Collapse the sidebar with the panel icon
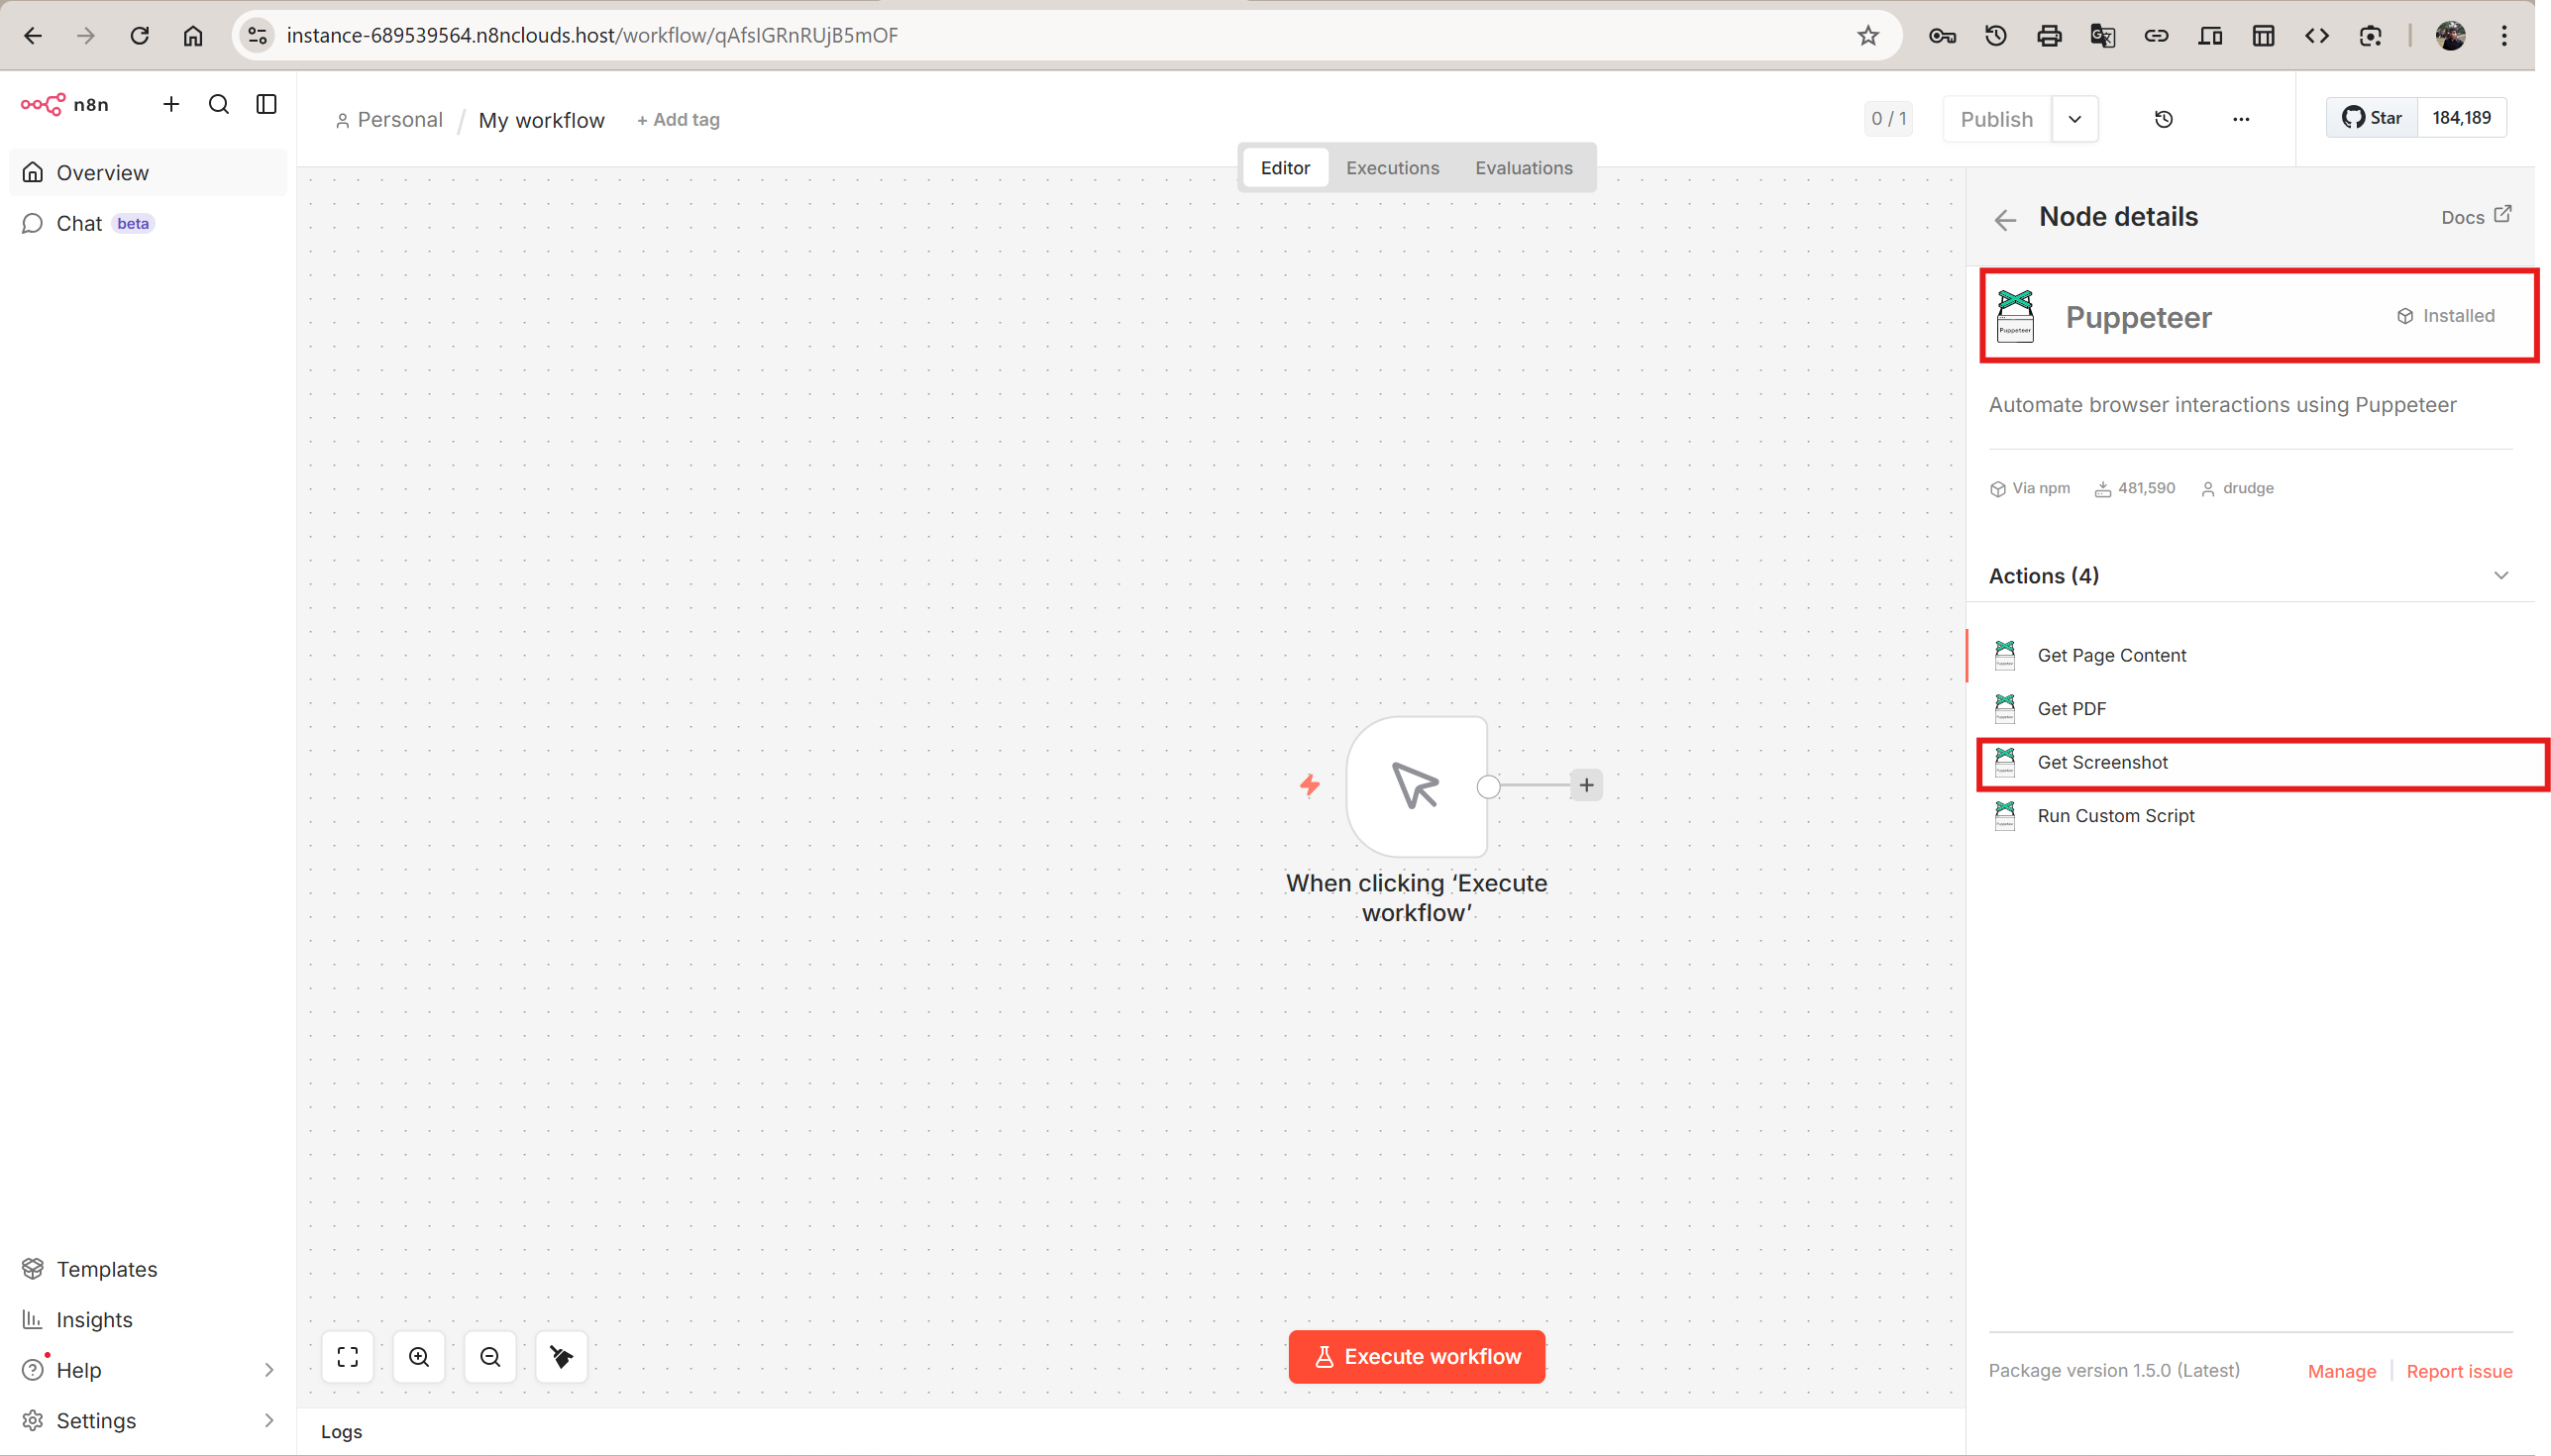The image size is (2551, 1456). tap(266, 104)
